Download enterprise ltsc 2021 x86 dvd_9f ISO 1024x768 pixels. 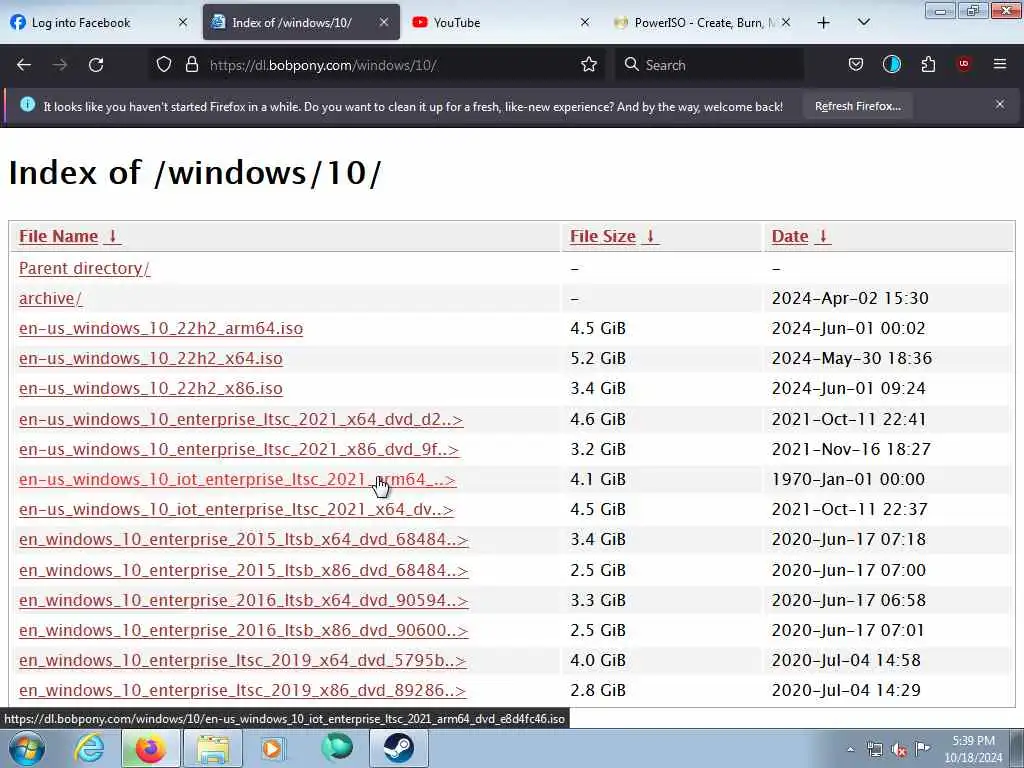(x=239, y=449)
